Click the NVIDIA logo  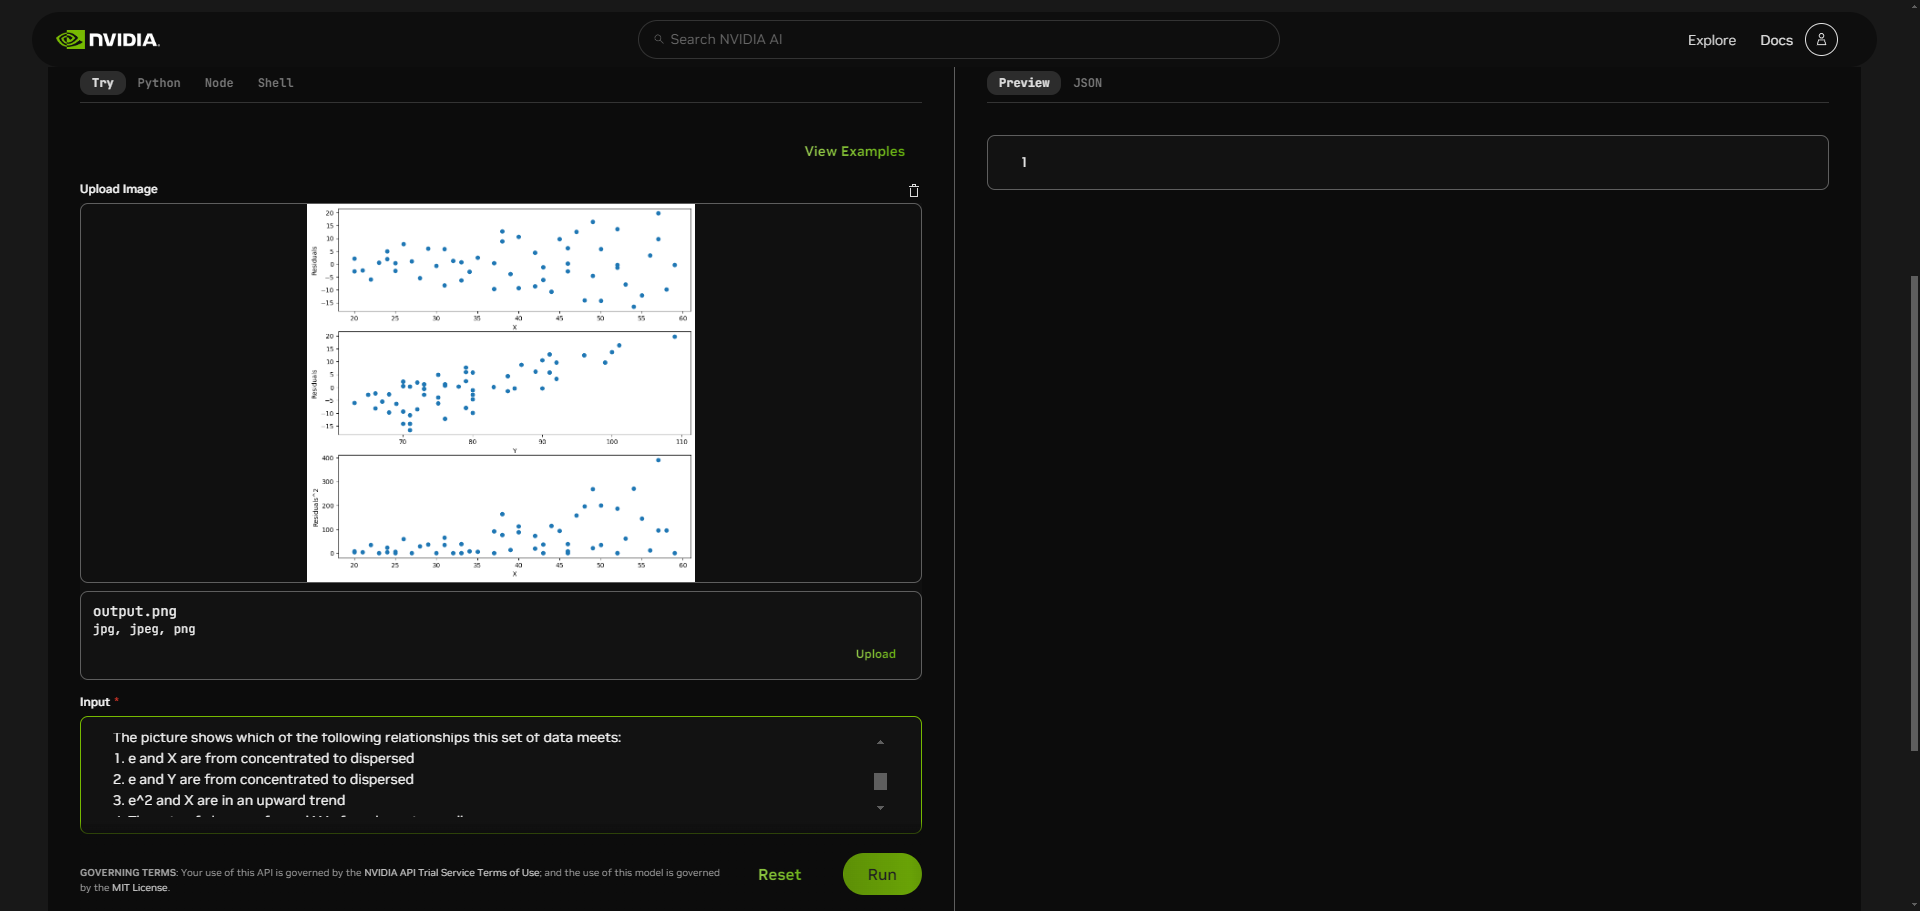click(108, 40)
